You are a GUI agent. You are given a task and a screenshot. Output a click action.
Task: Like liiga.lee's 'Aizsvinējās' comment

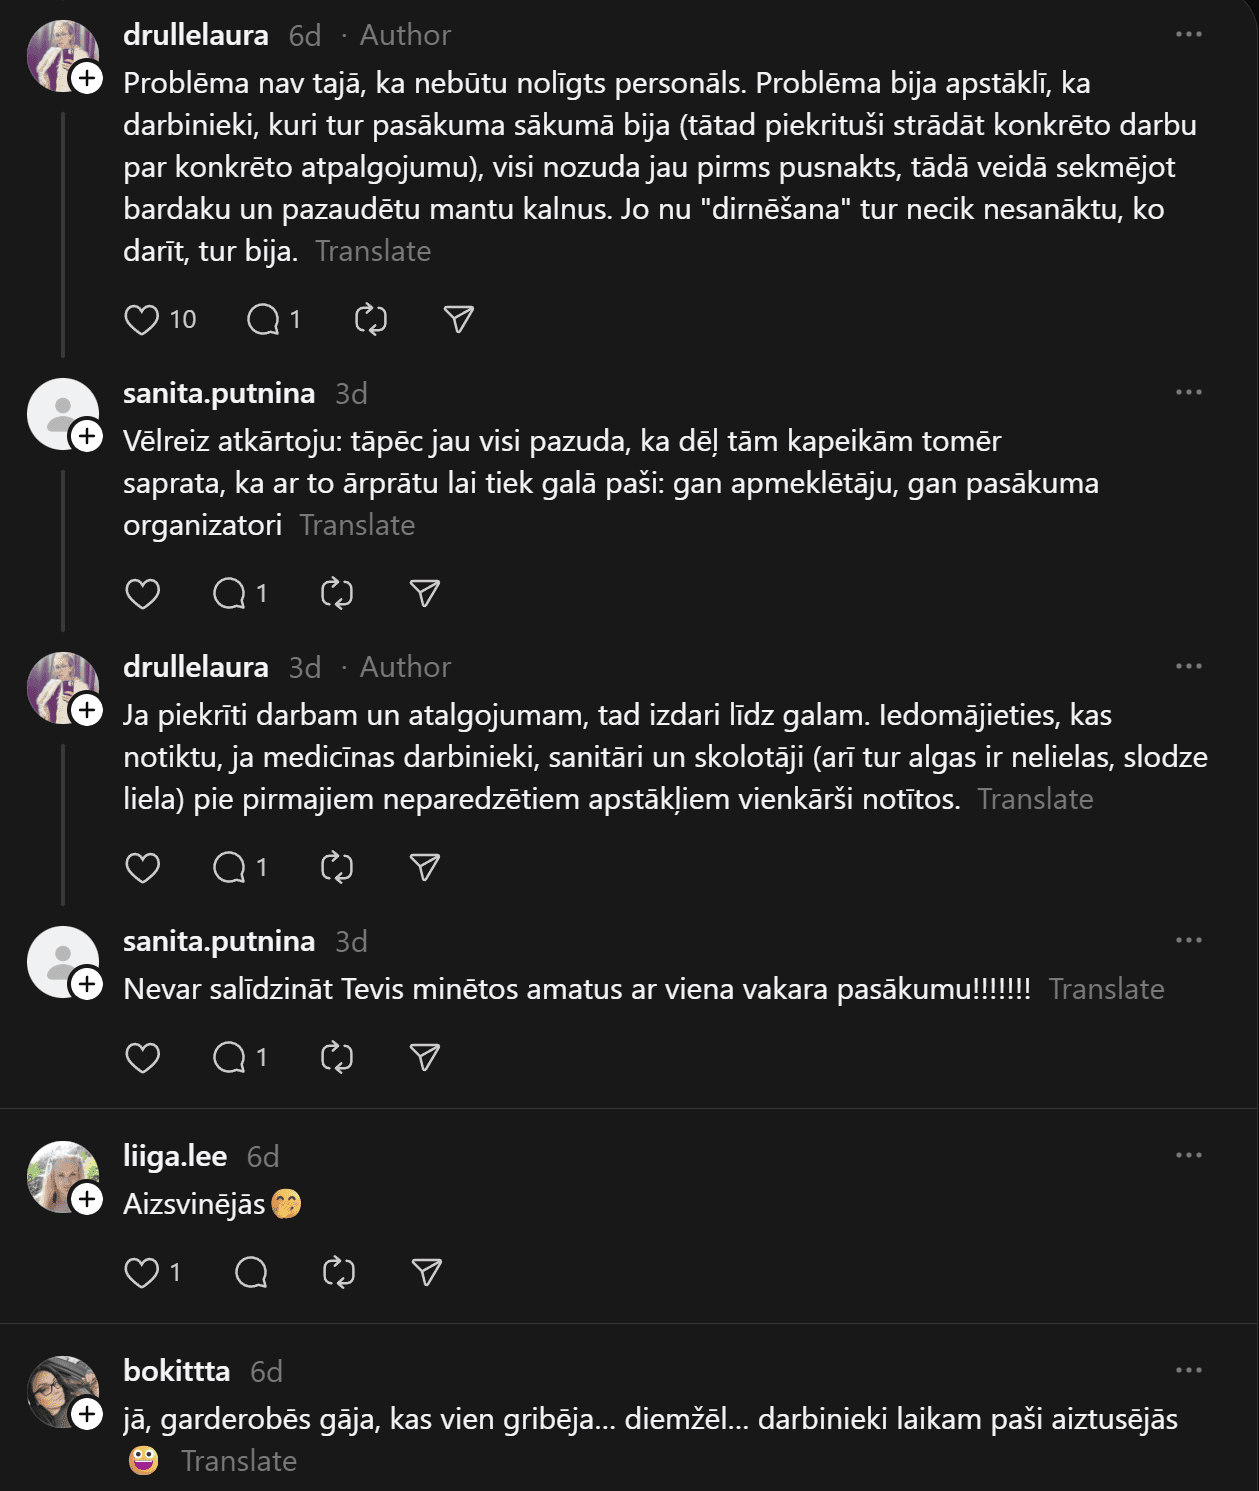(142, 1273)
